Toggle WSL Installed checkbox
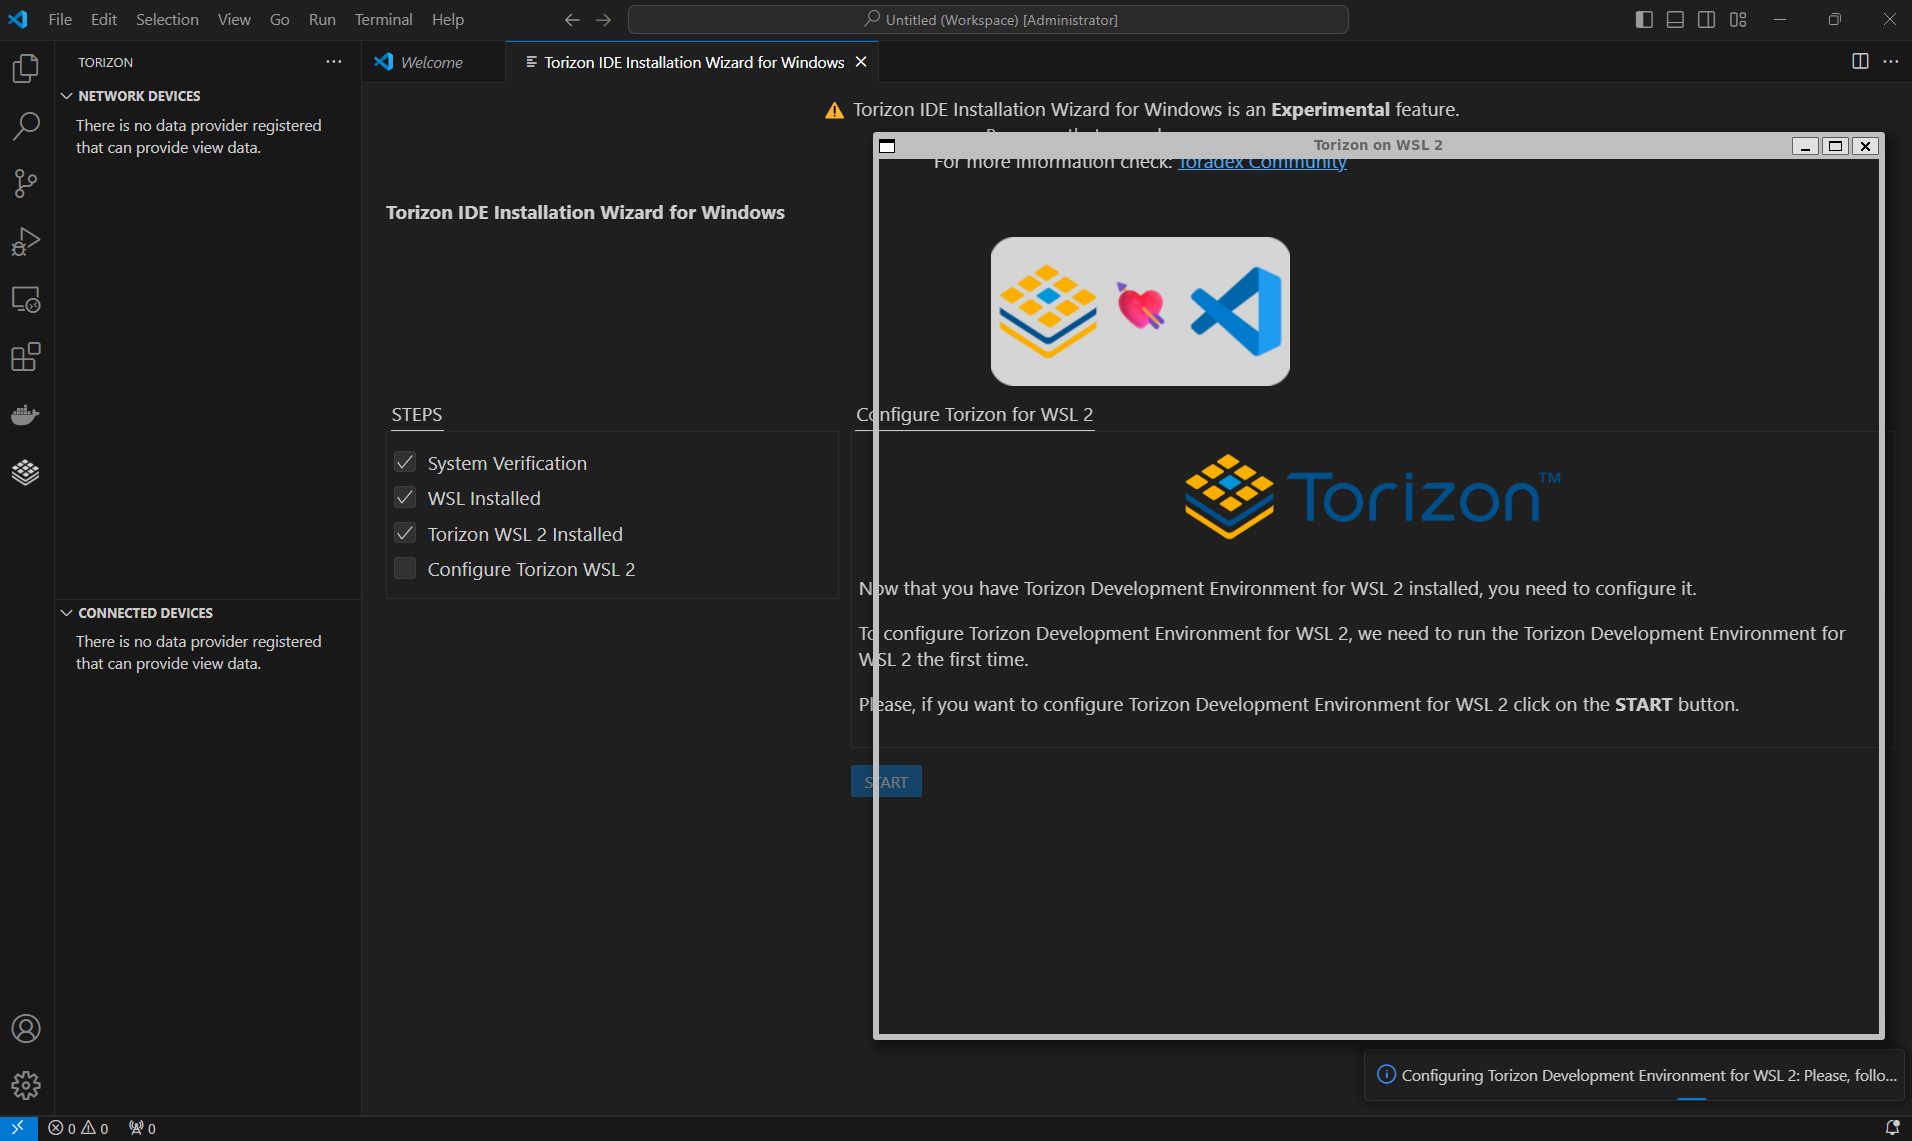Image resolution: width=1912 pixels, height=1141 pixels. pos(405,497)
